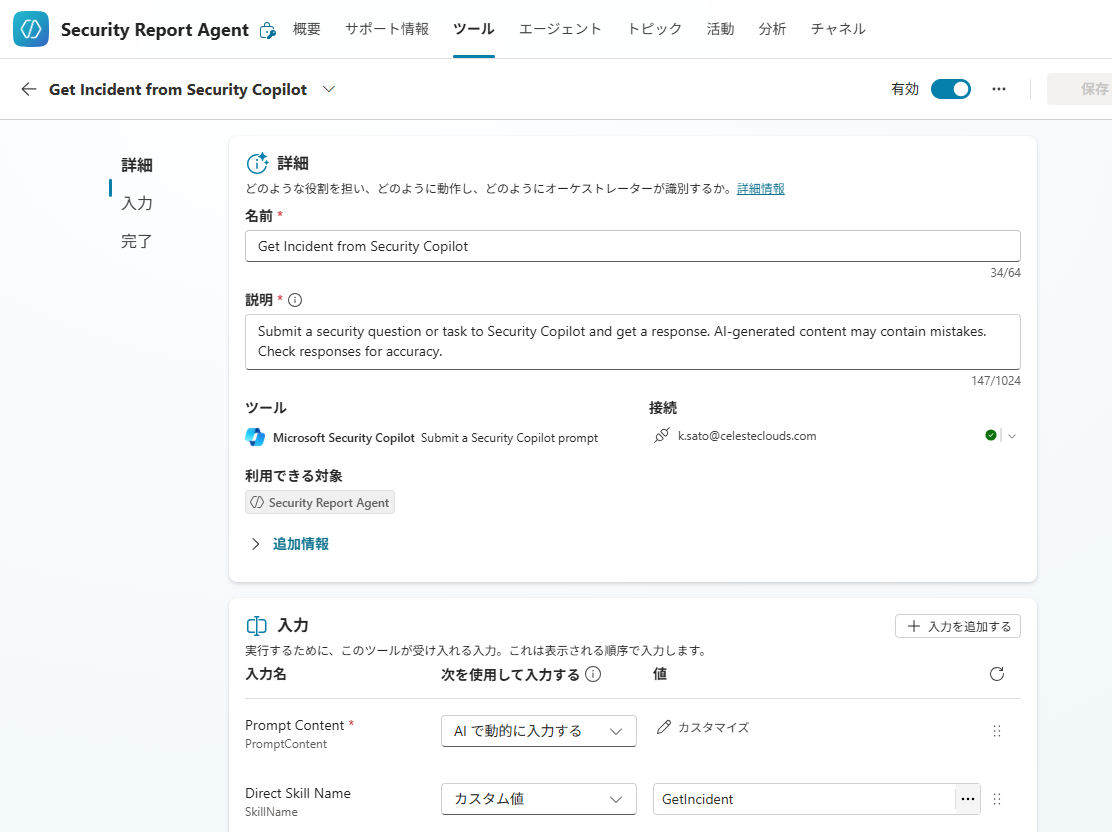
Task: Click the green connection status check icon
Action: click(x=991, y=436)
